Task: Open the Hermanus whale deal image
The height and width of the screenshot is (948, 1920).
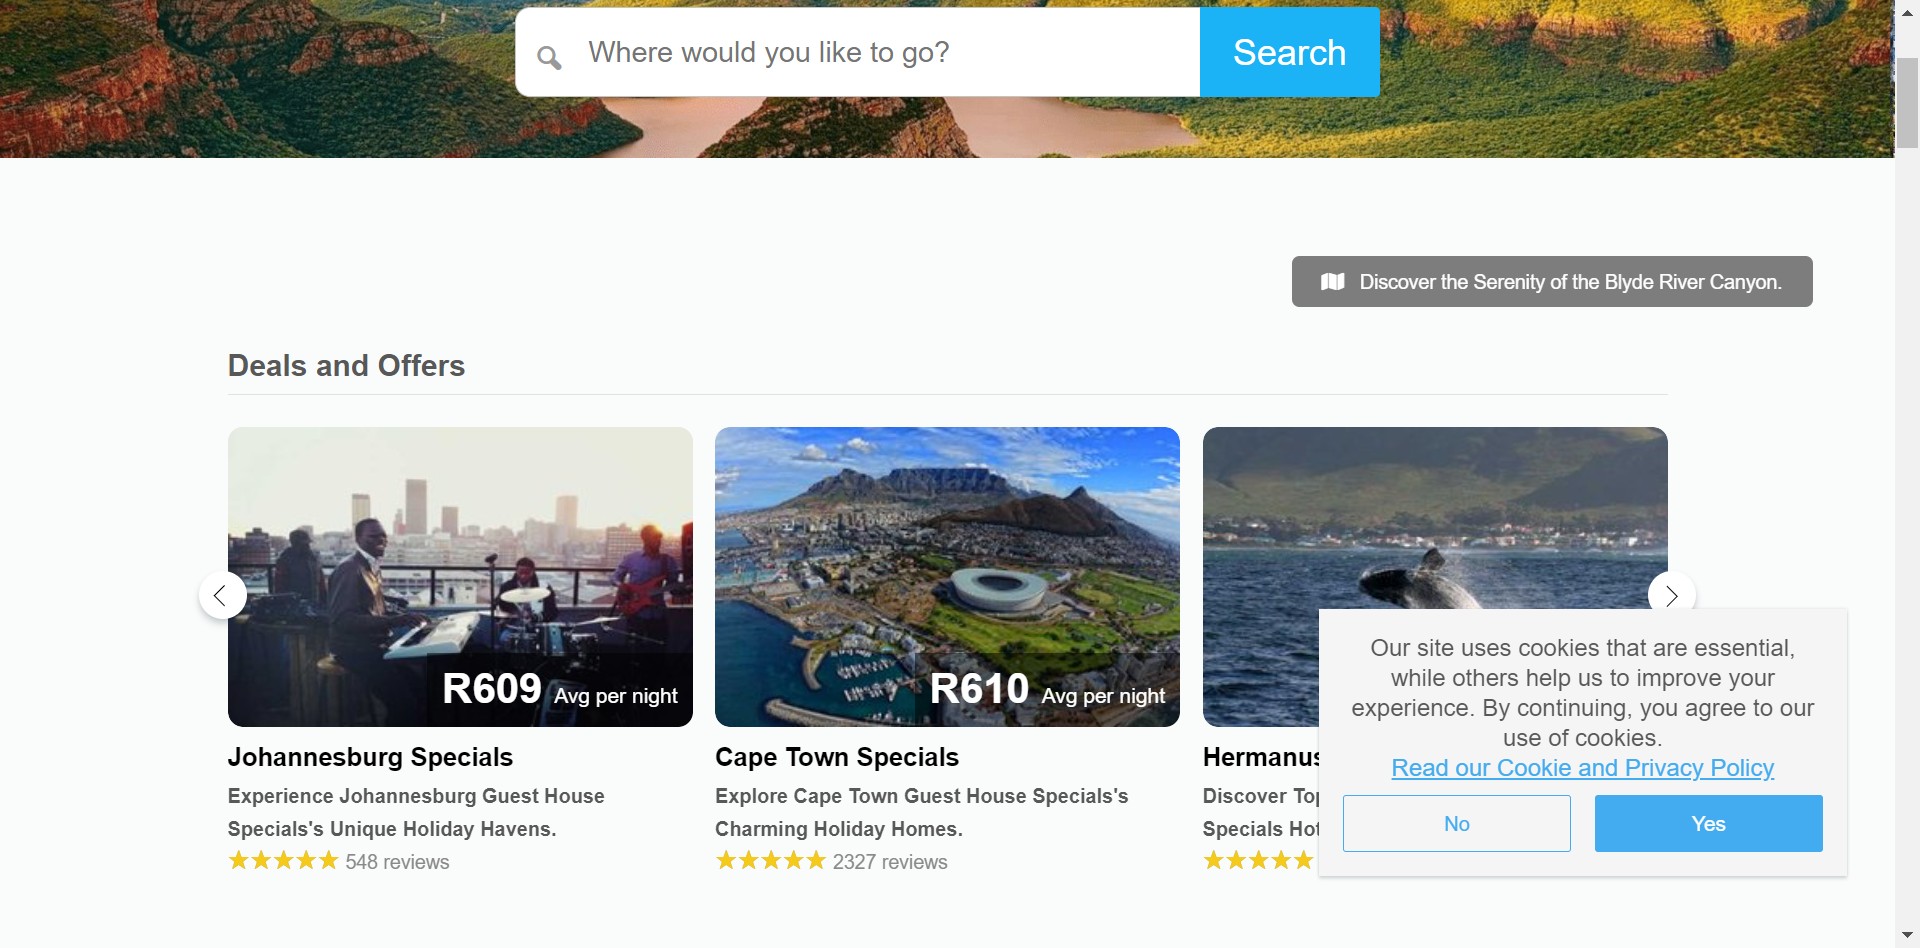Action: click(x=1400, y=520)
